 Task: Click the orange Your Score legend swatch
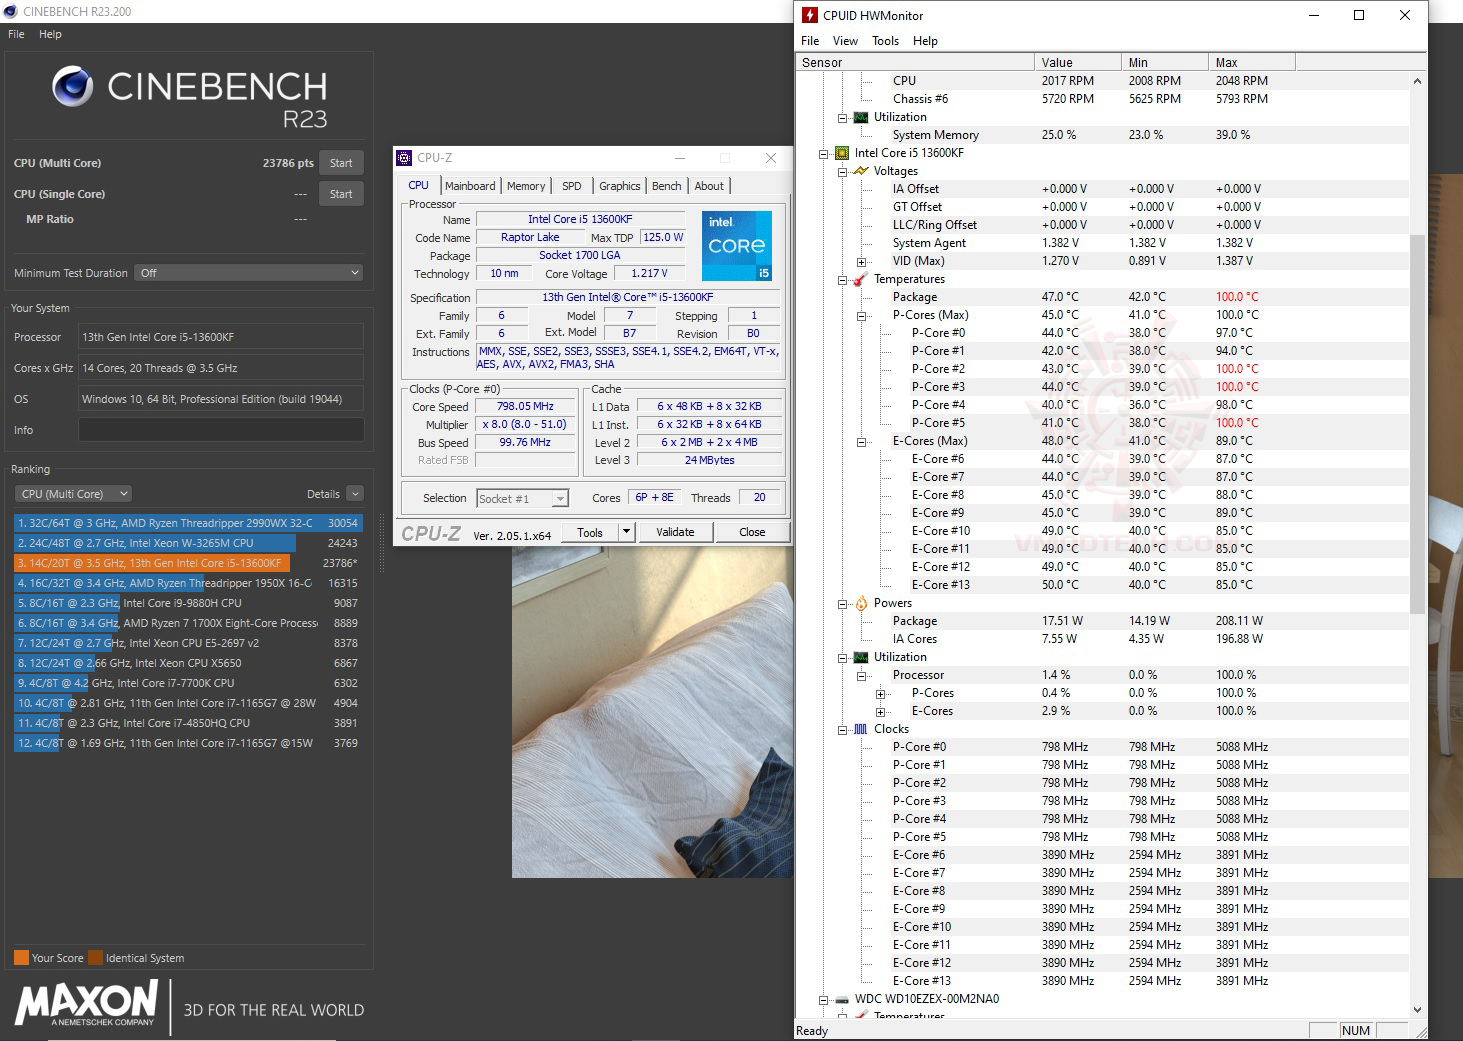pyautogui.click(x=21, y=958)
